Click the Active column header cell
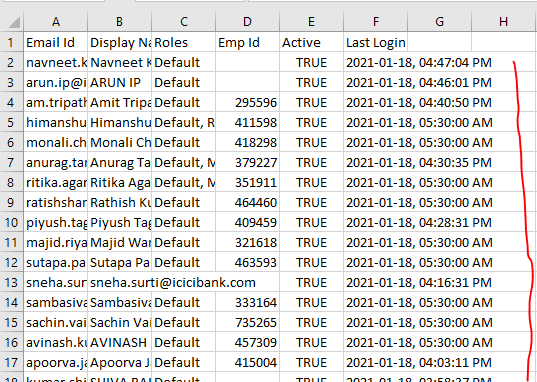Image resolution: width=537 pixels, height=382 pixels. coord(311,42)
